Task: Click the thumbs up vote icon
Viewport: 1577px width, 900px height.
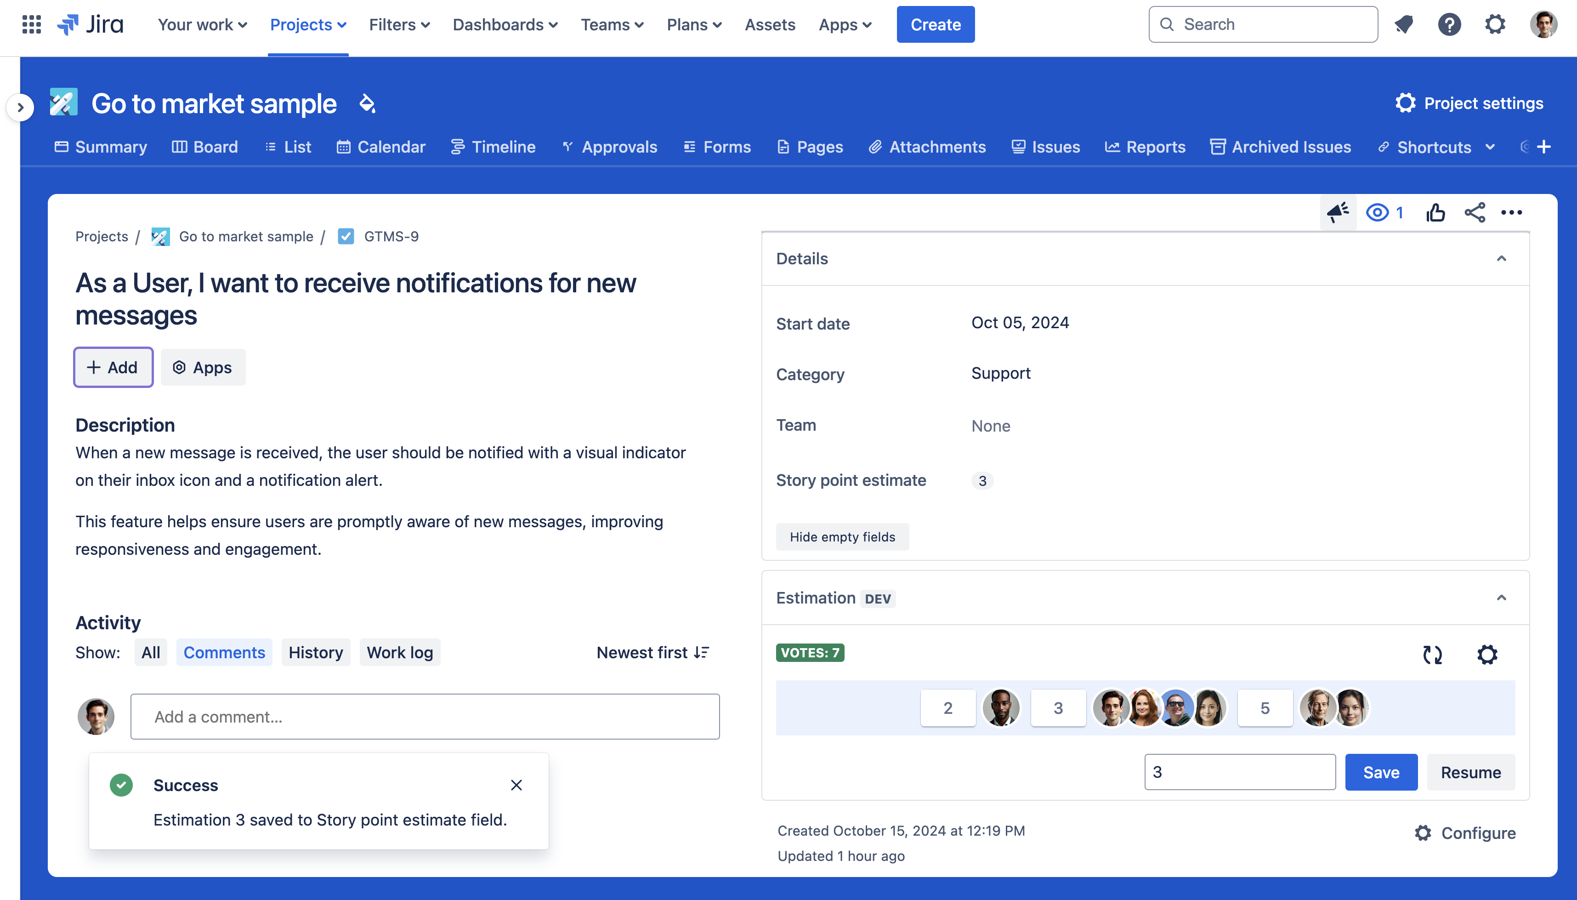Action: click(x=1435, y=212)
